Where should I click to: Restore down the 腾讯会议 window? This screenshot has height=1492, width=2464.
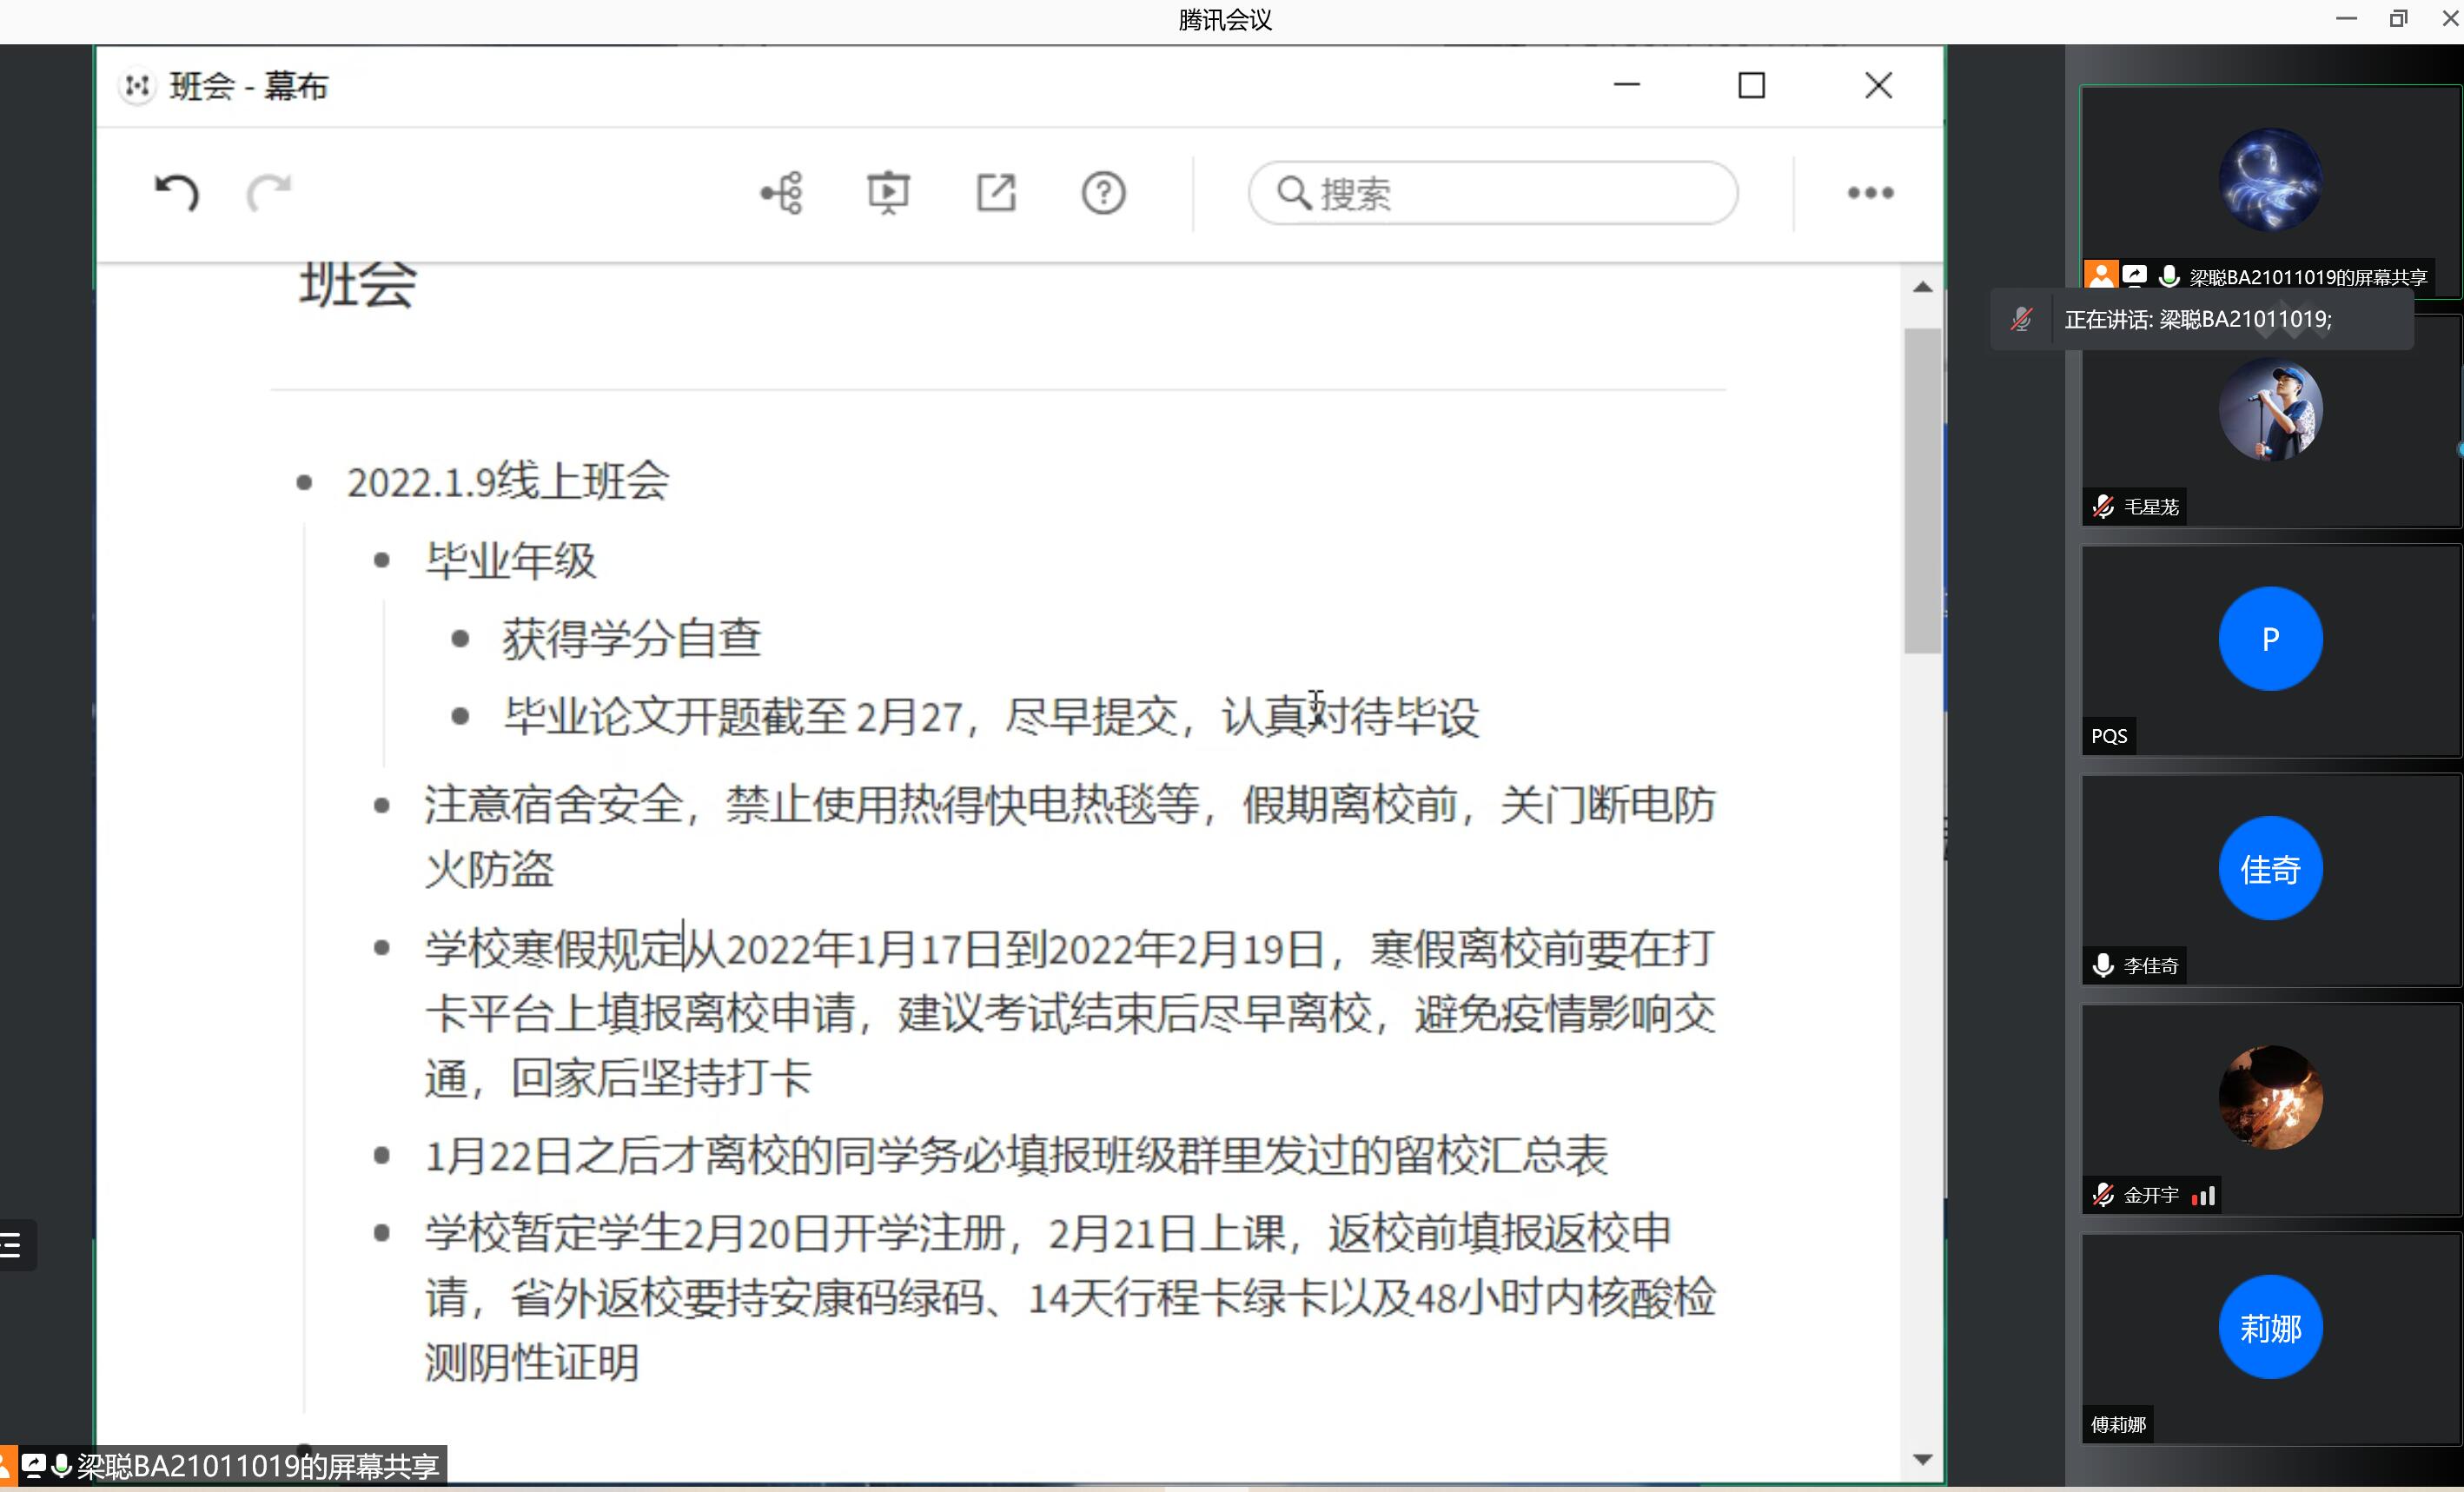tap(2398, 20)
